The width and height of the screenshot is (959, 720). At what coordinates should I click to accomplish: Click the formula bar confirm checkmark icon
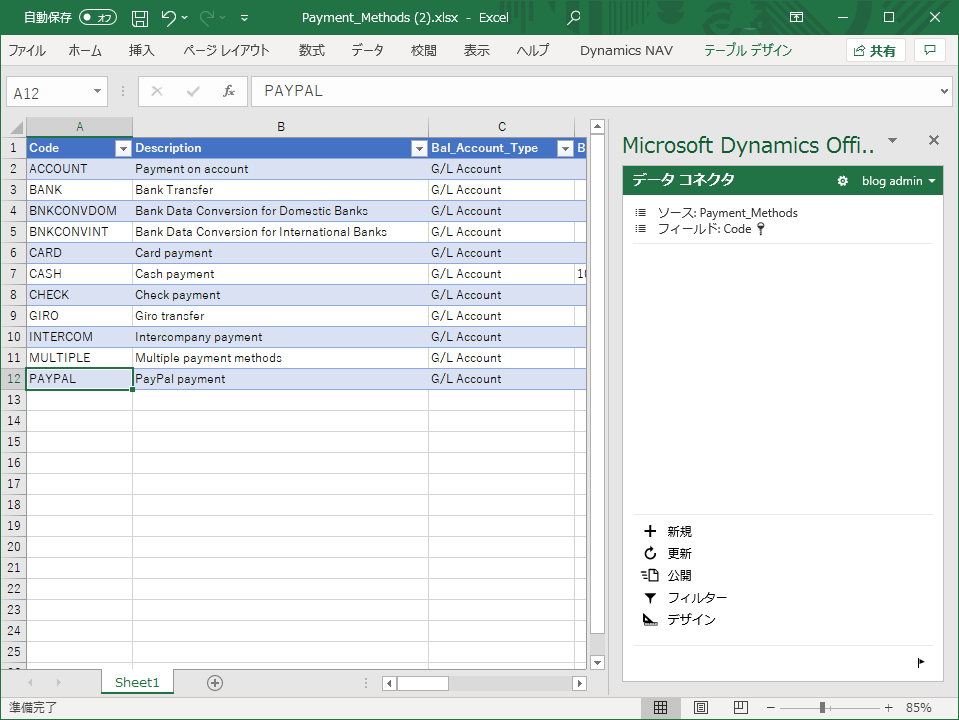point(193,91)
